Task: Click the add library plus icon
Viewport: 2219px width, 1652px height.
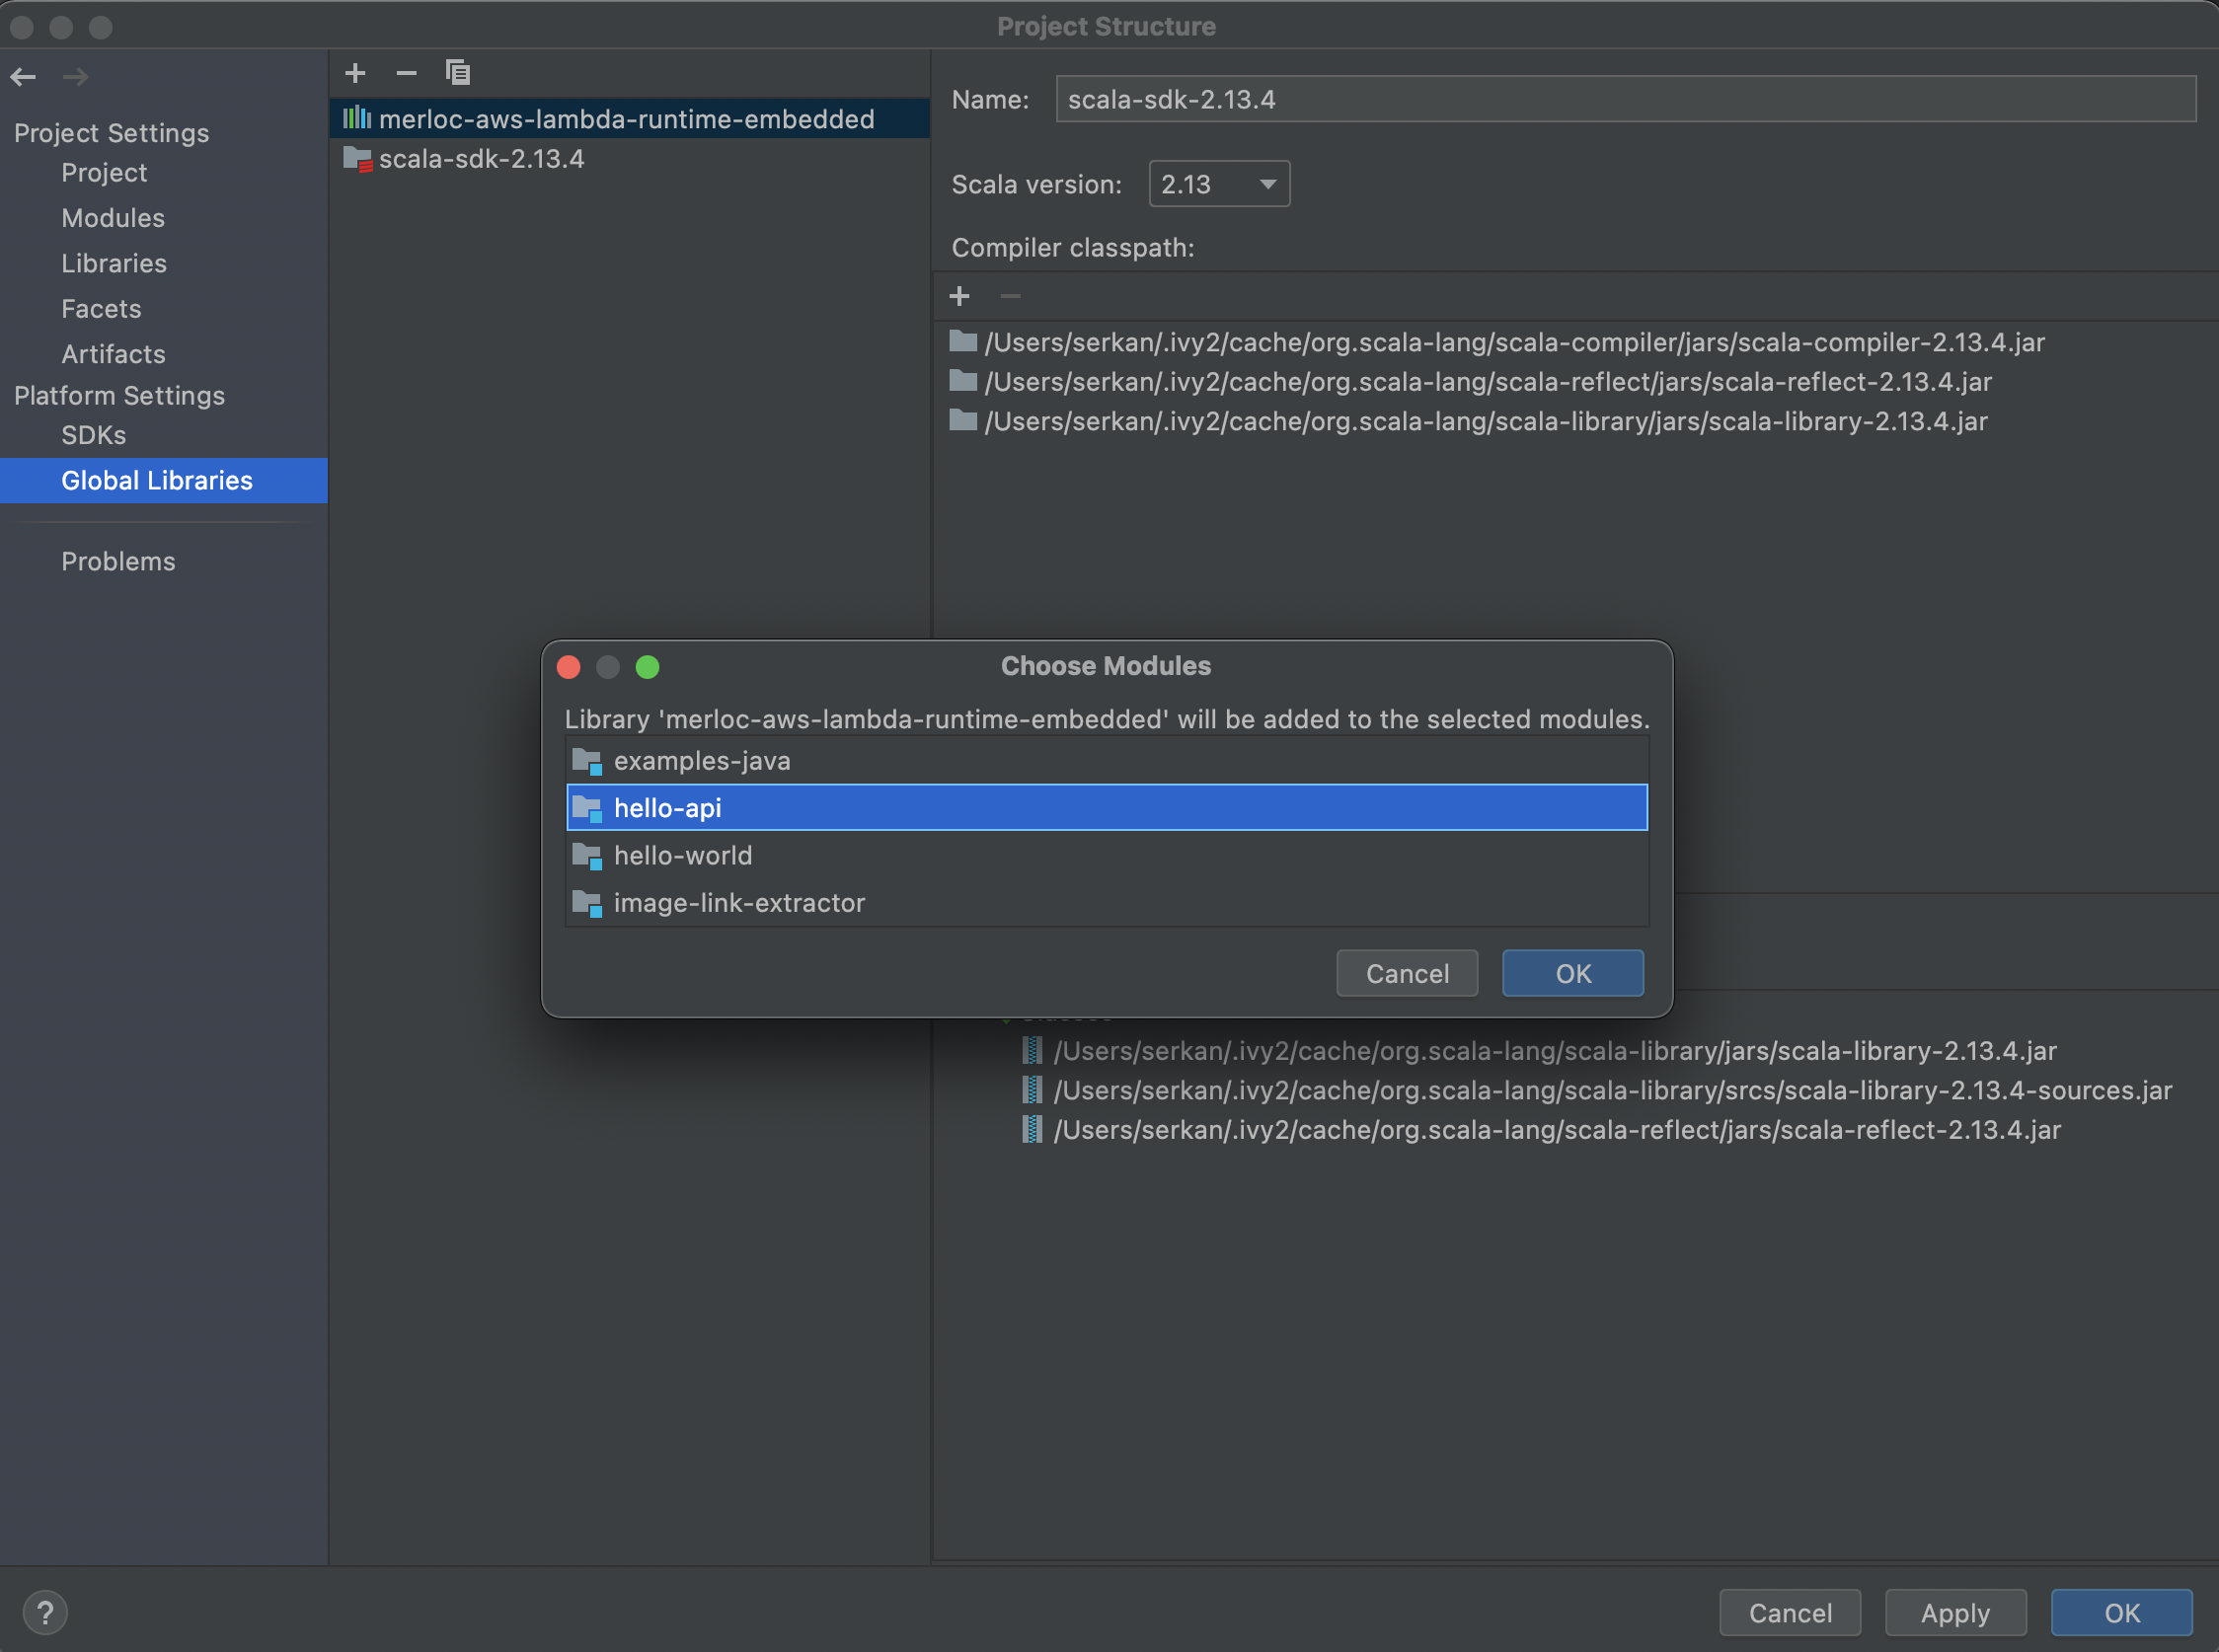Action: coord(355,73)
